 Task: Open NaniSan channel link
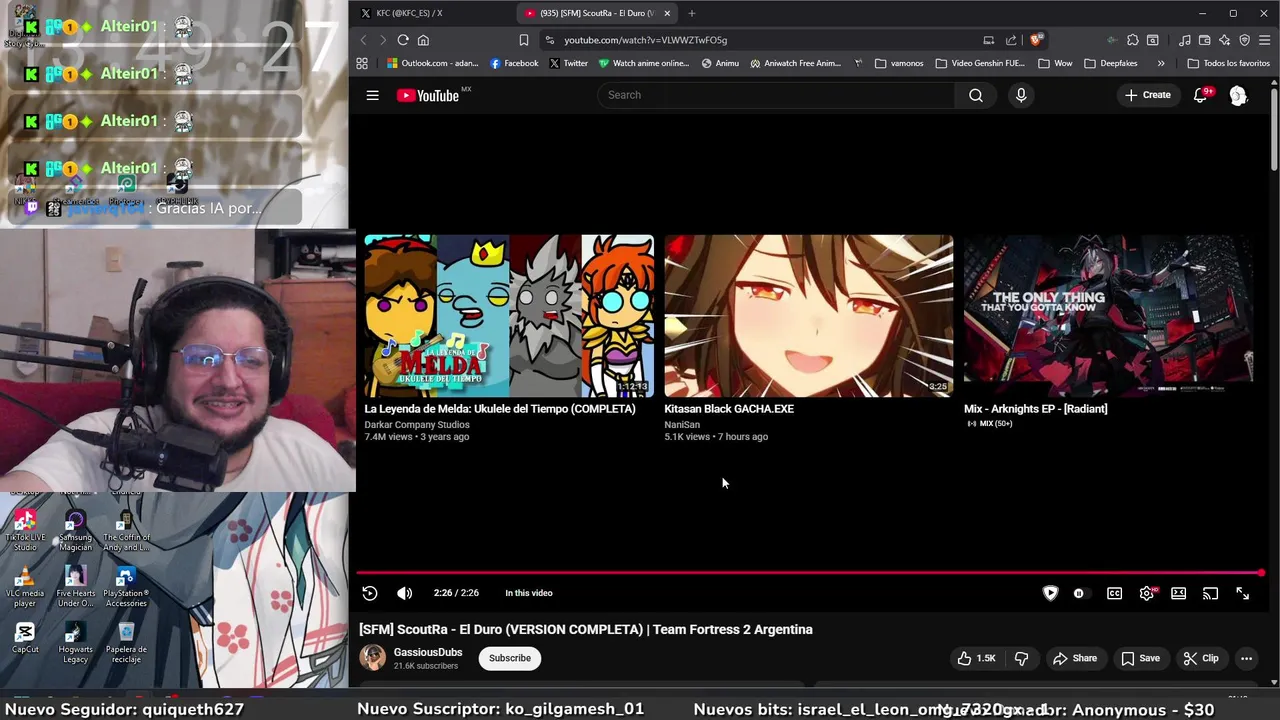[x=682, y=424]
